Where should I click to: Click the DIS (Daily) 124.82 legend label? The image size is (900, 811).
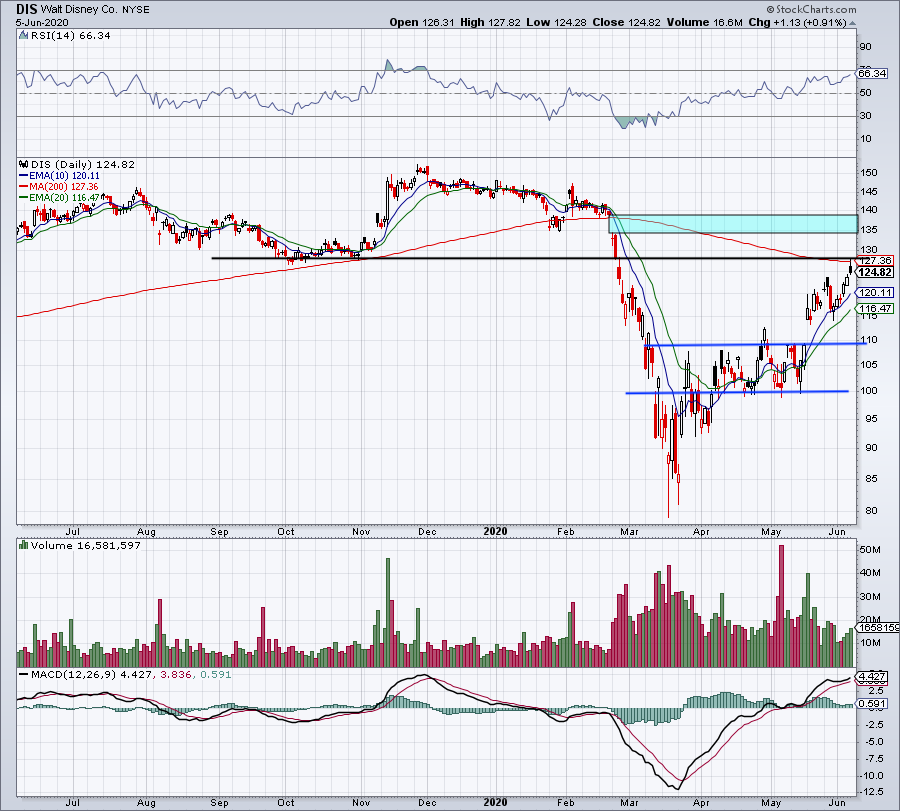(83, 165)
